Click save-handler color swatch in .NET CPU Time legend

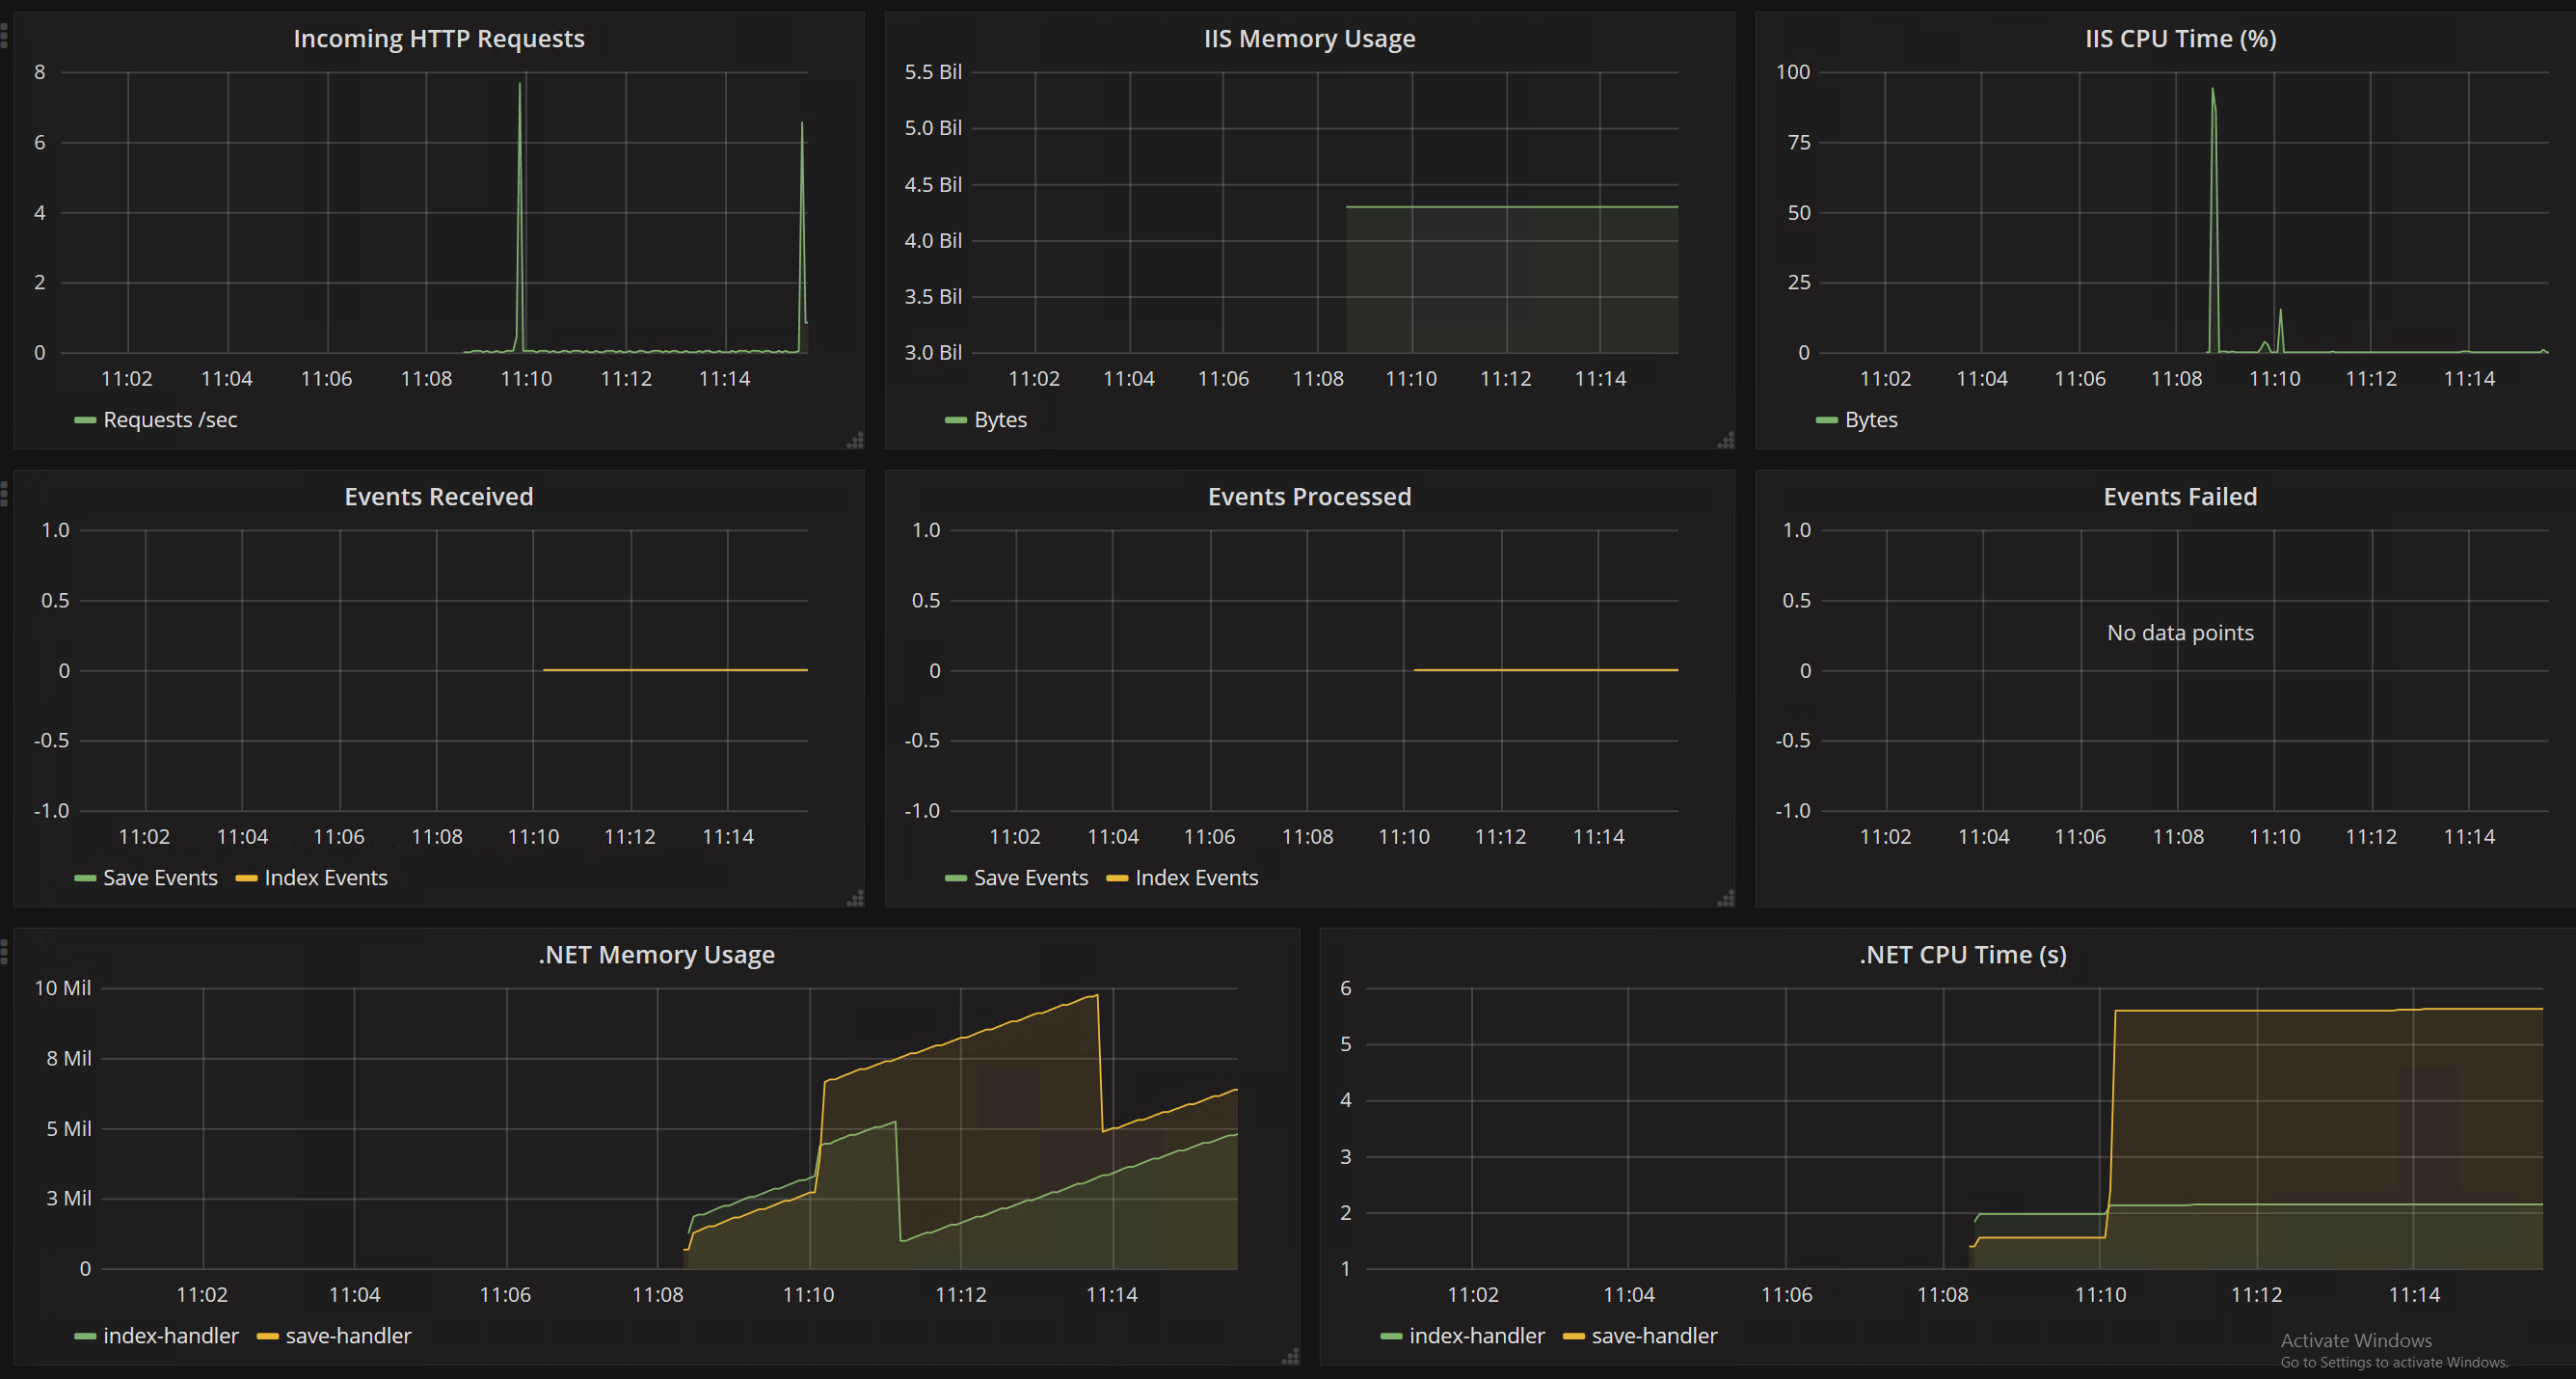tap(1573, 1337)
